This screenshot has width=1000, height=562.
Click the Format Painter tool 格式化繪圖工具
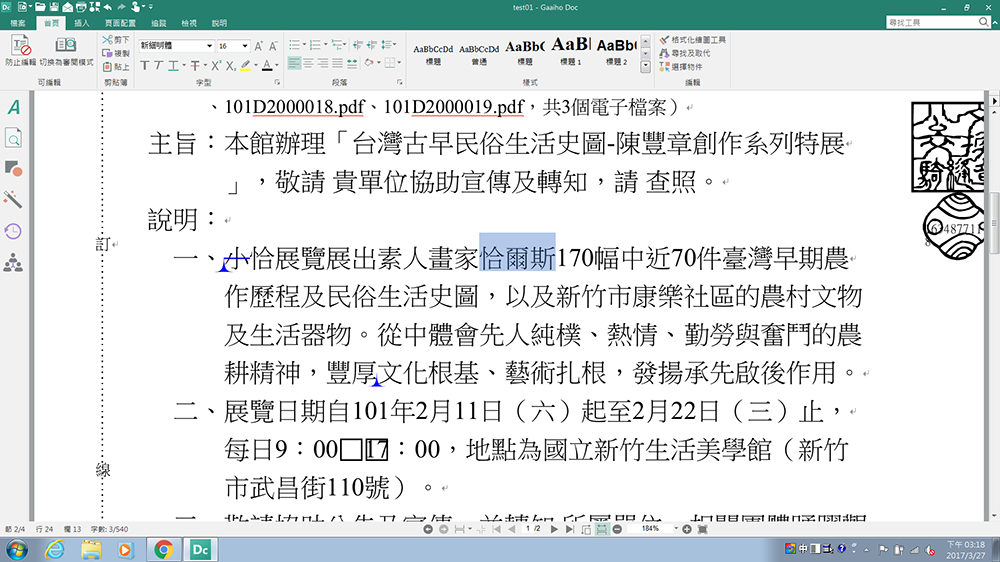692,40
